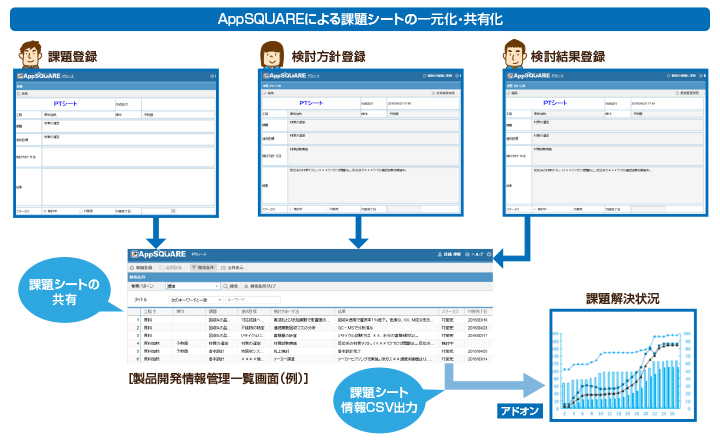Click the AppSQUARE logo in the 課題登録 screen
Image resolution: width=720 pixels, height=440 pixels.
pyautogui.click(x=39, y=76)
